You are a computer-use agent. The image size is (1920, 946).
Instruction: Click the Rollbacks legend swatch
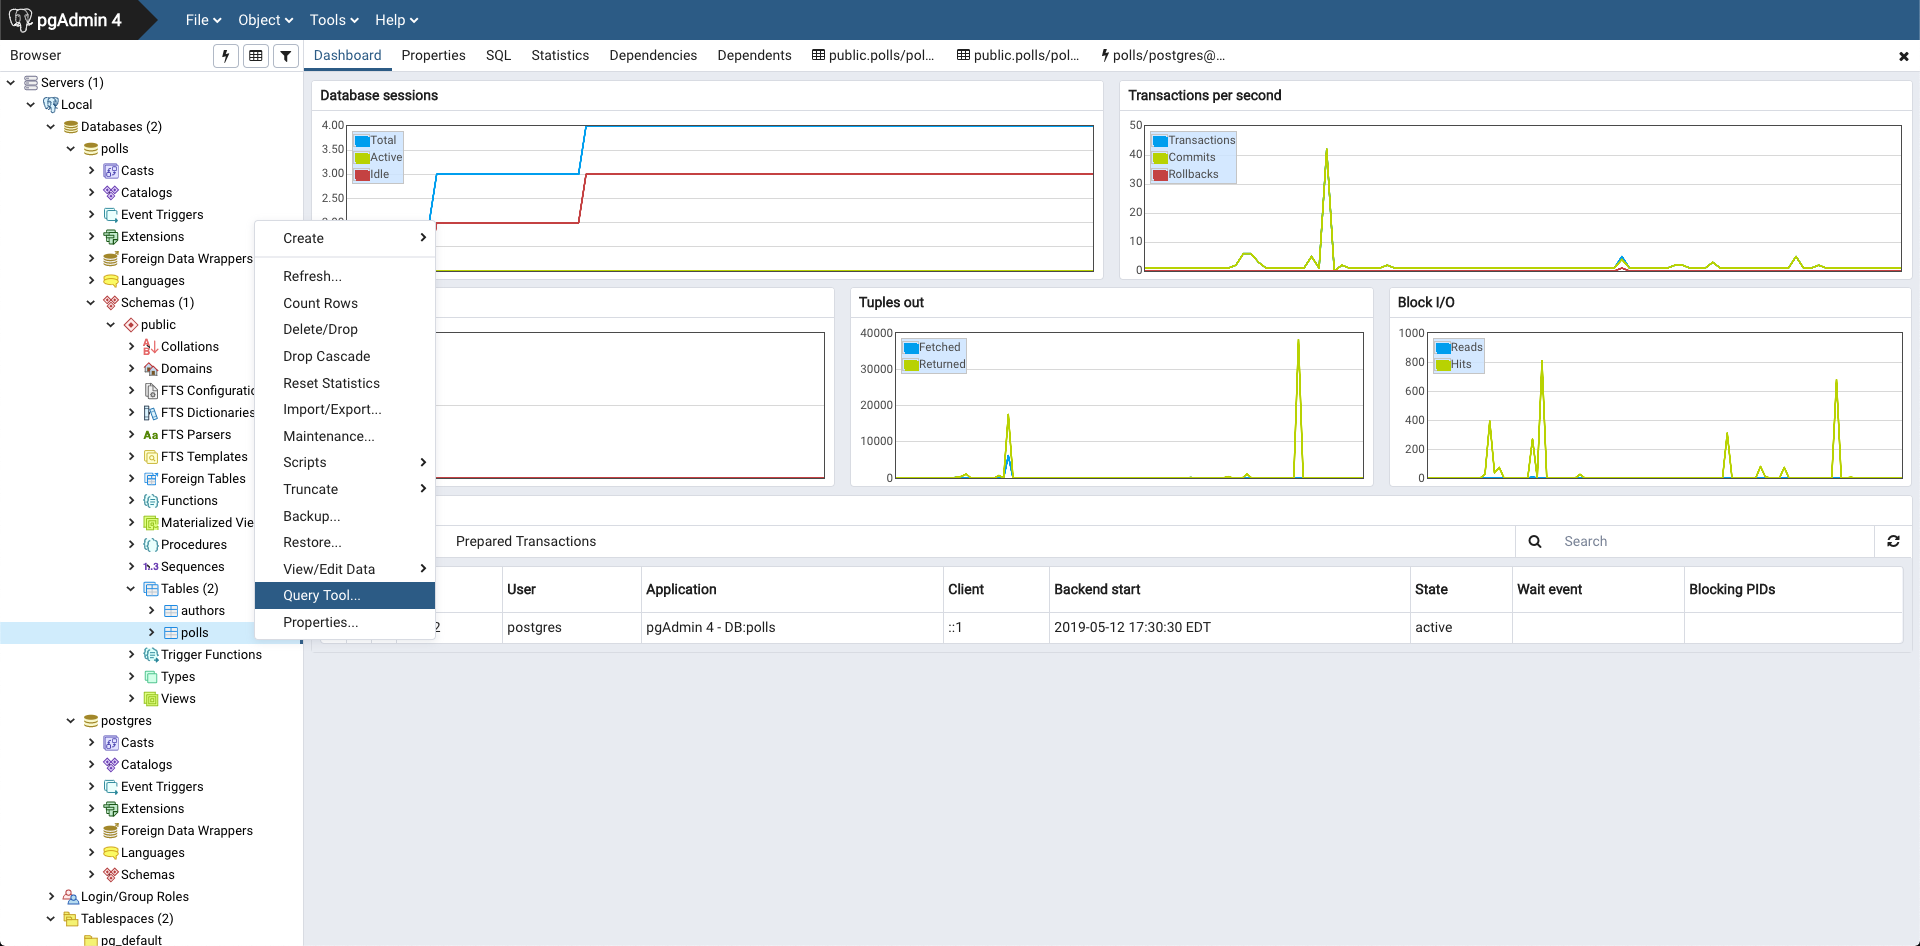pos(1160,175)
